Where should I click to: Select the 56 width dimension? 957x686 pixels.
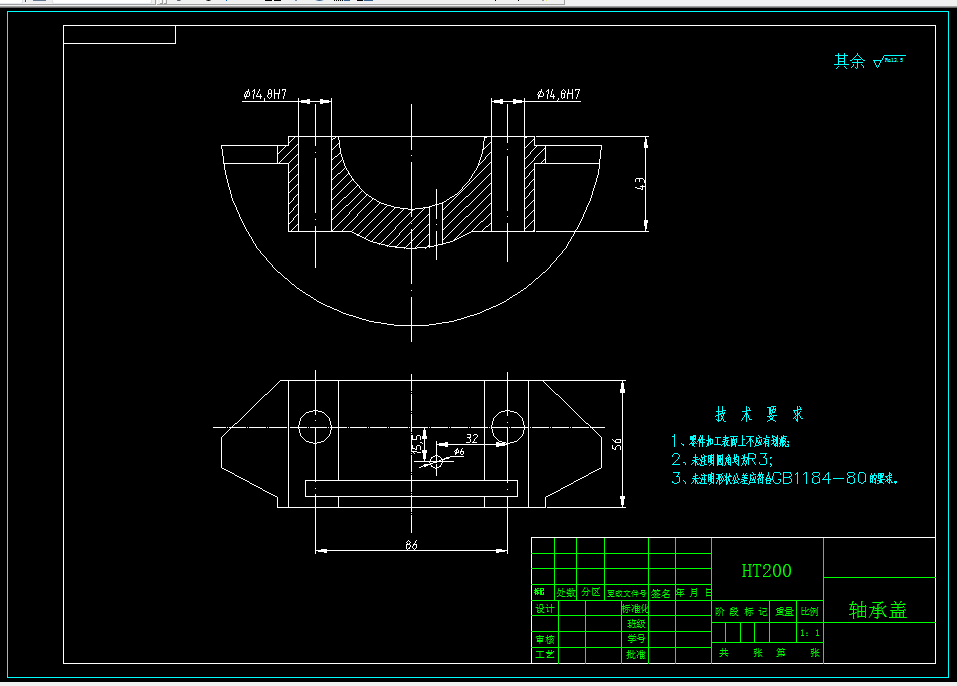pos(617,444)
